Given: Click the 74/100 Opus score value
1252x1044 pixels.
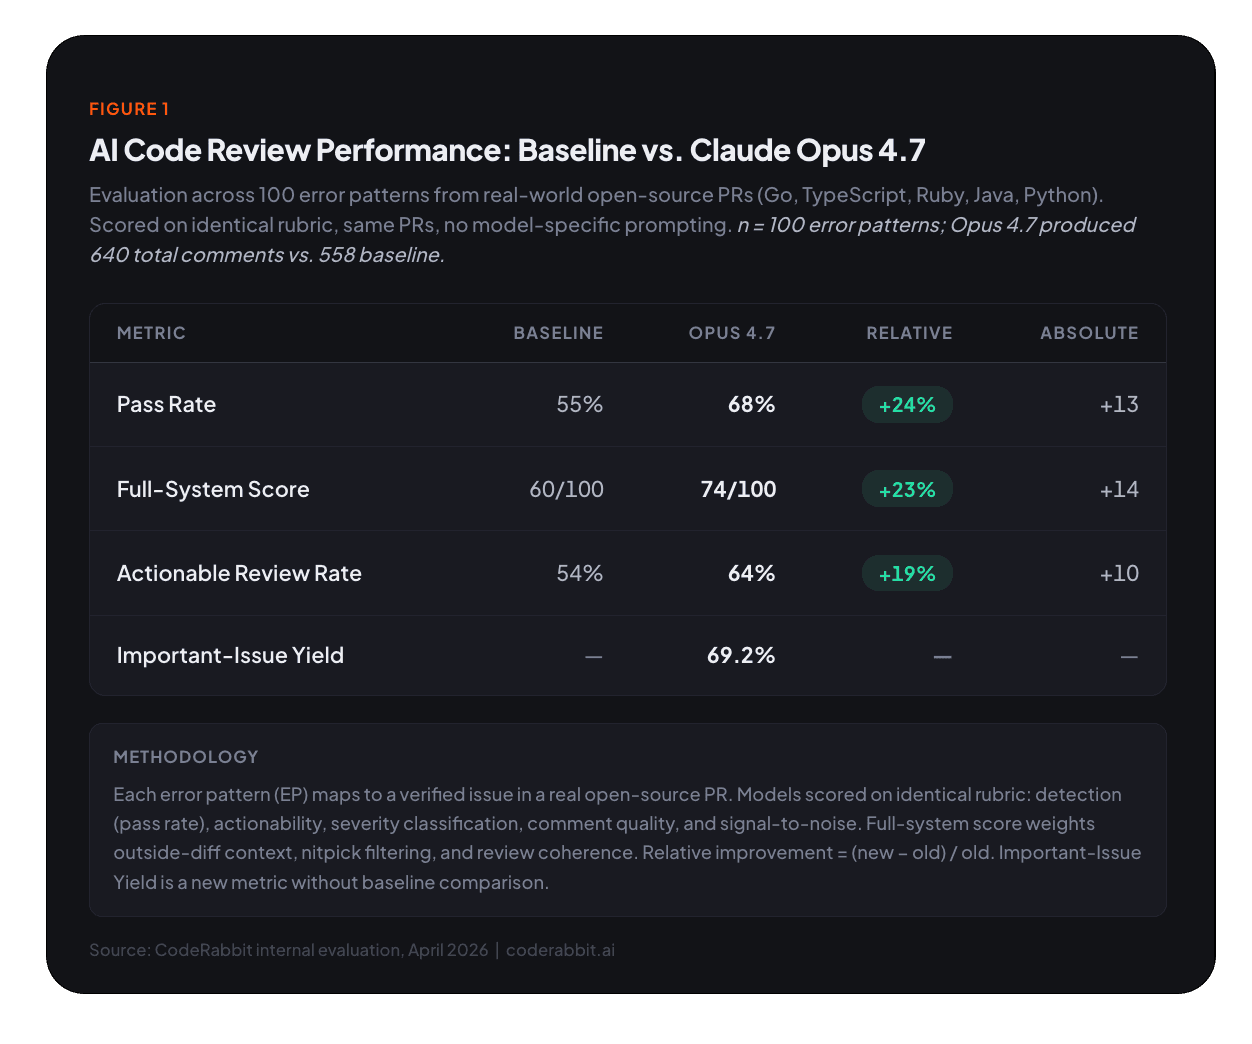Looking at the screenshot, I should coord(738,489).
